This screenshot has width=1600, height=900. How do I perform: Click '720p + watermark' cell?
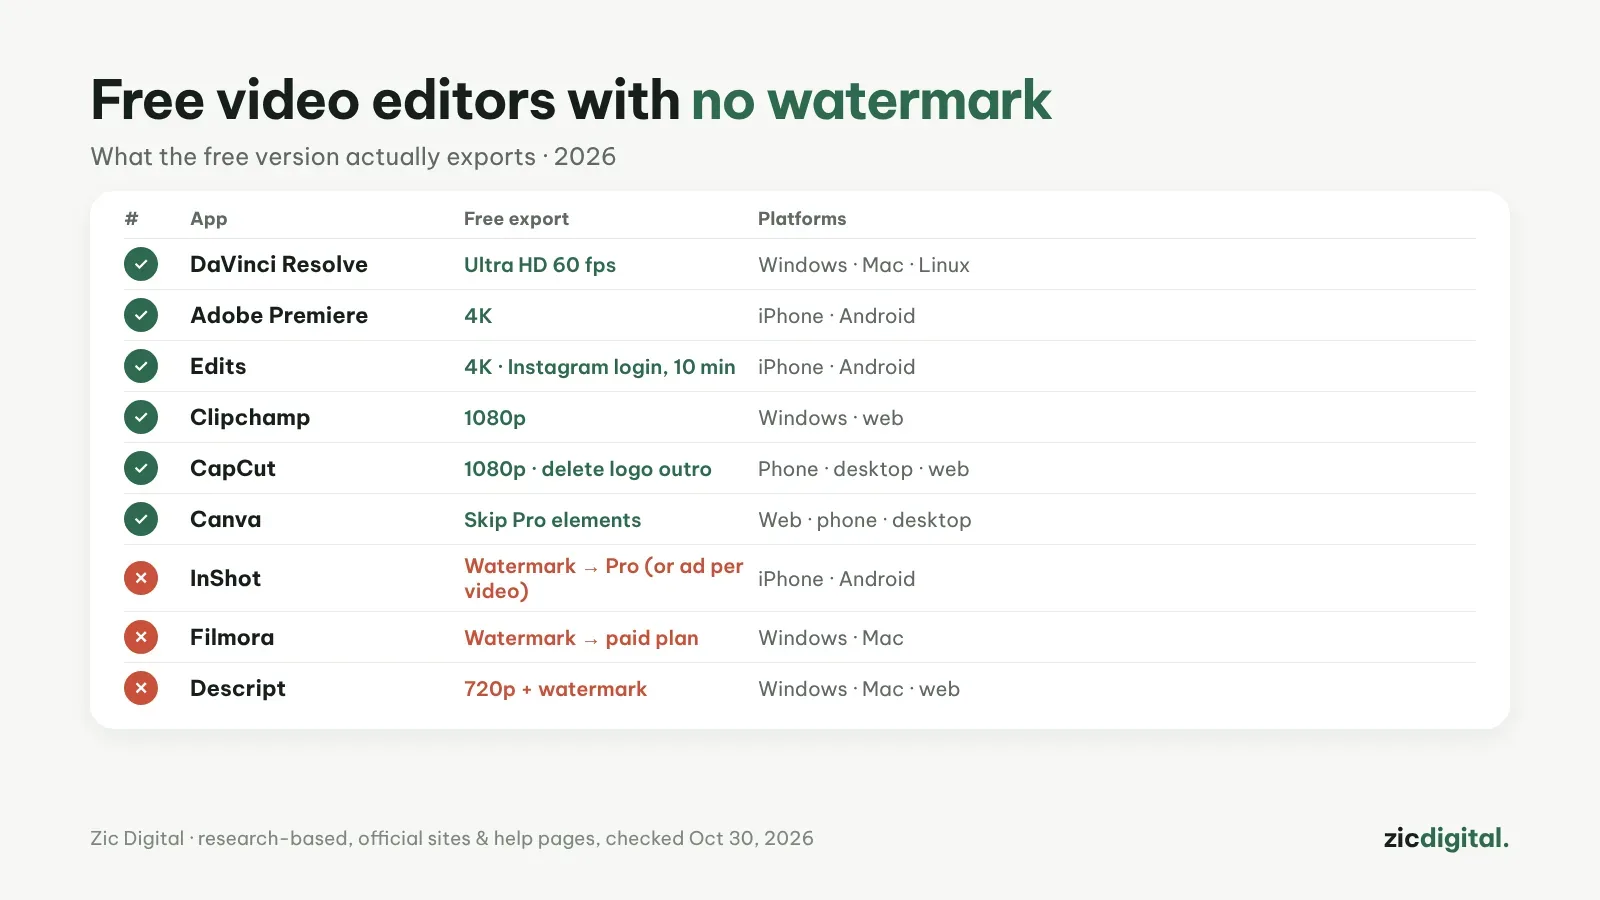point(555,689)
